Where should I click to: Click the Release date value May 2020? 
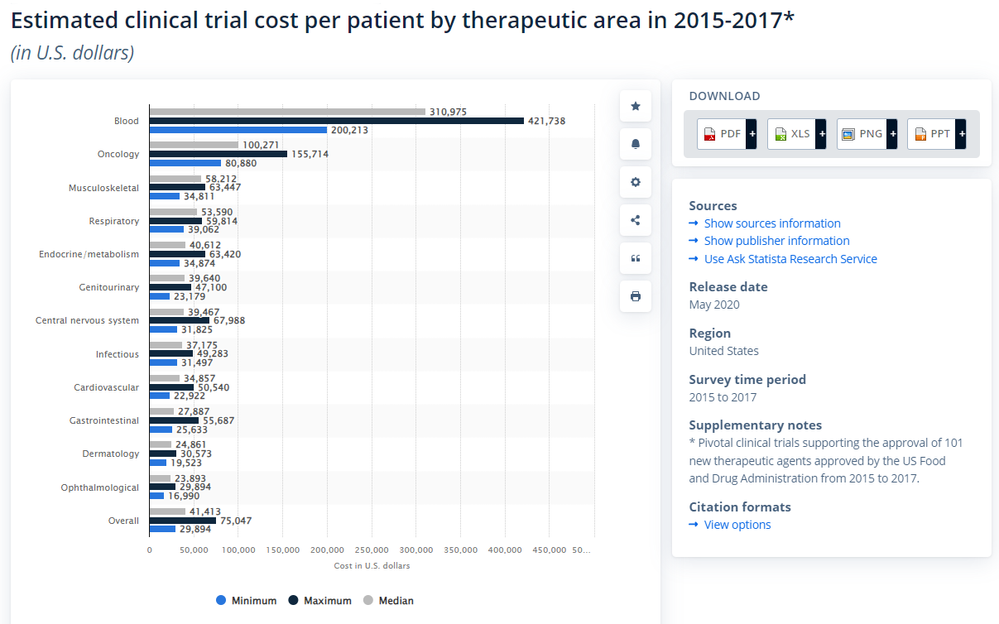click(714, 305)
